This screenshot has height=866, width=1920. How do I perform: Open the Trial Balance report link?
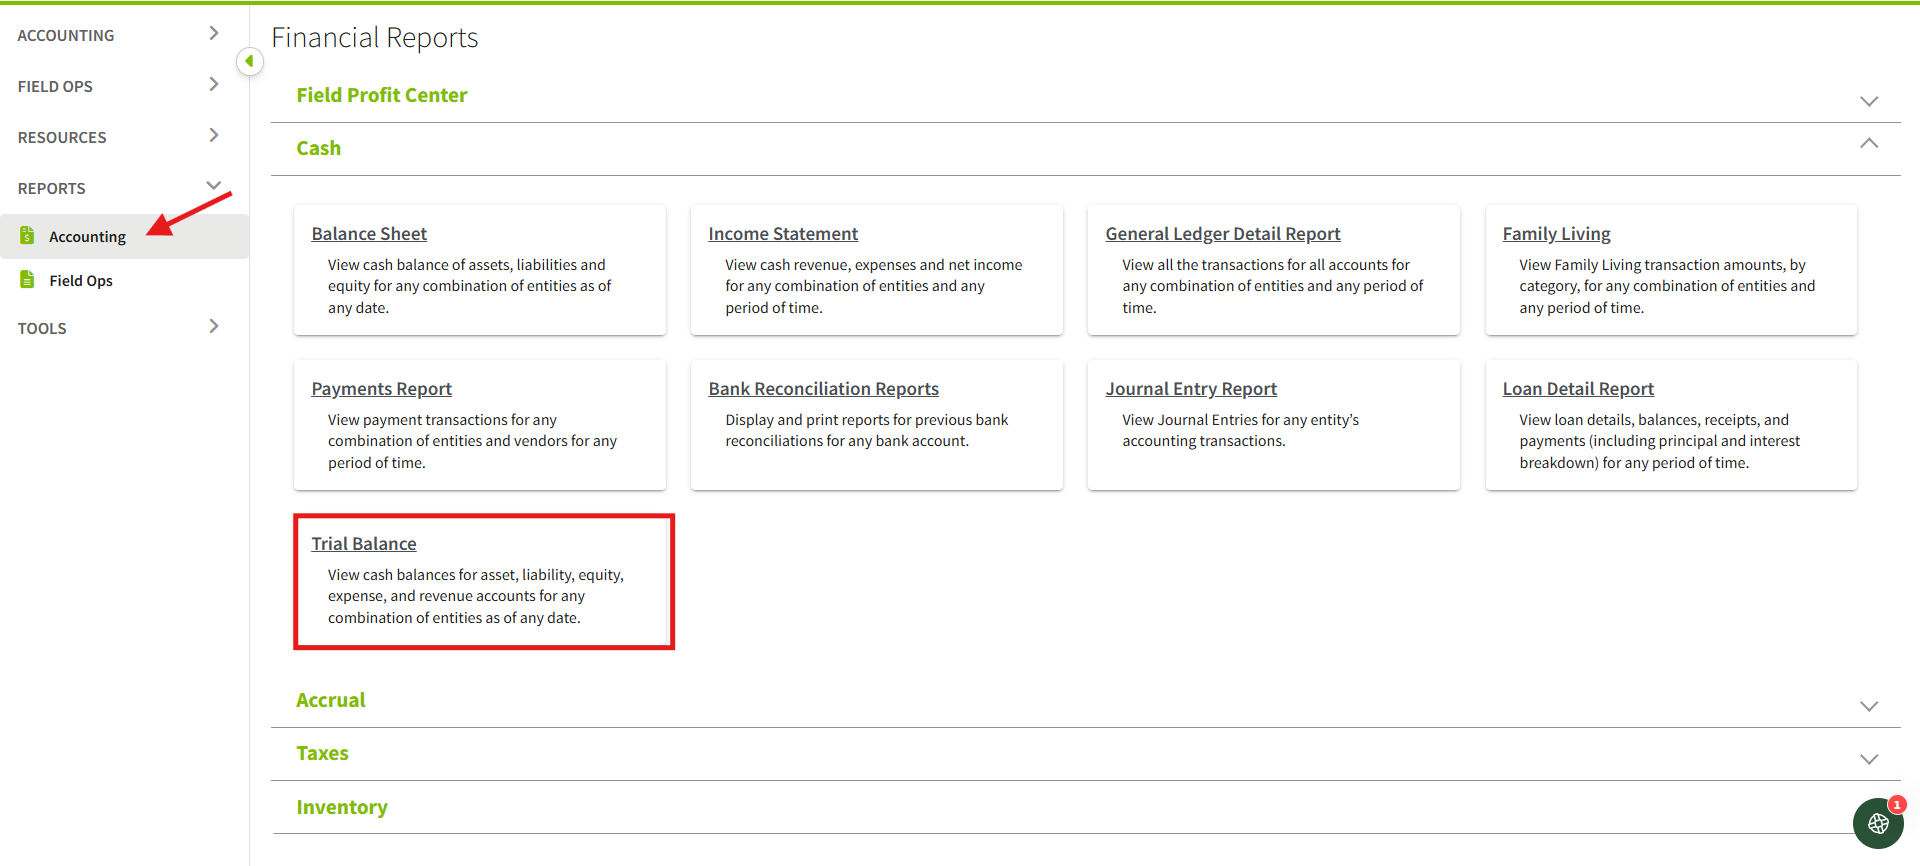[364, 544]
